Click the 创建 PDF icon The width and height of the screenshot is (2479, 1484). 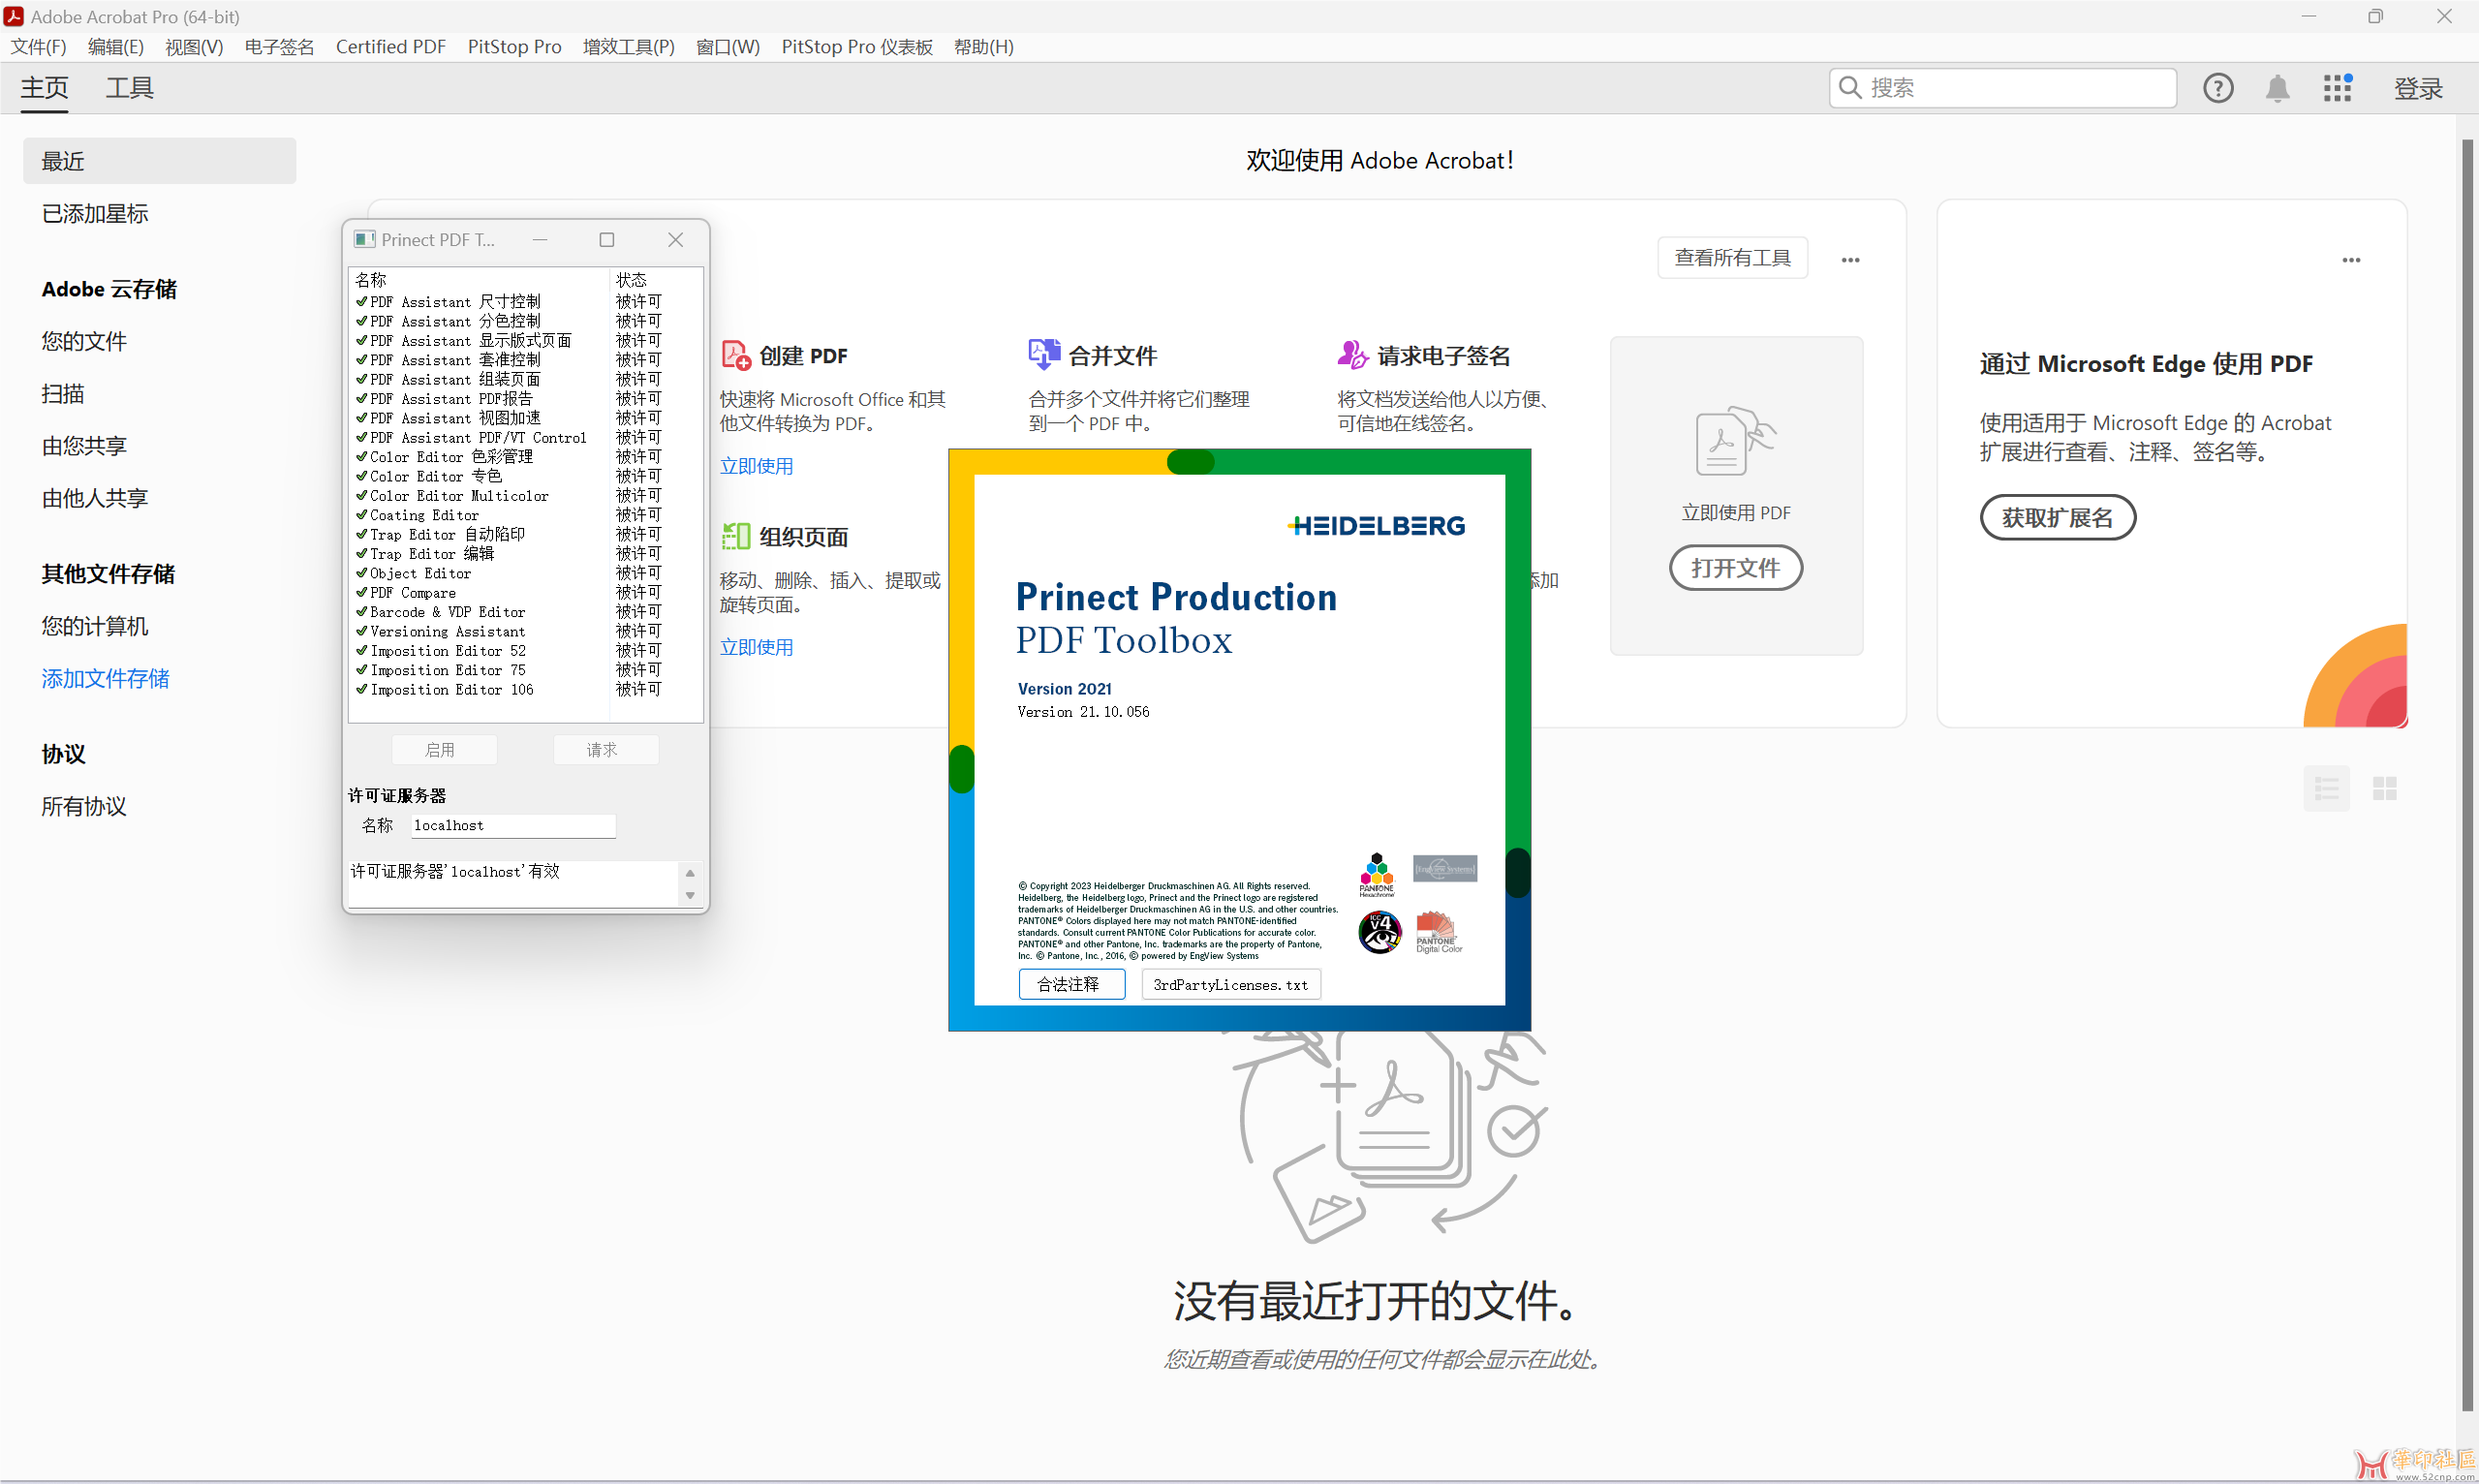pyautogui.click(x=736, y=355)
